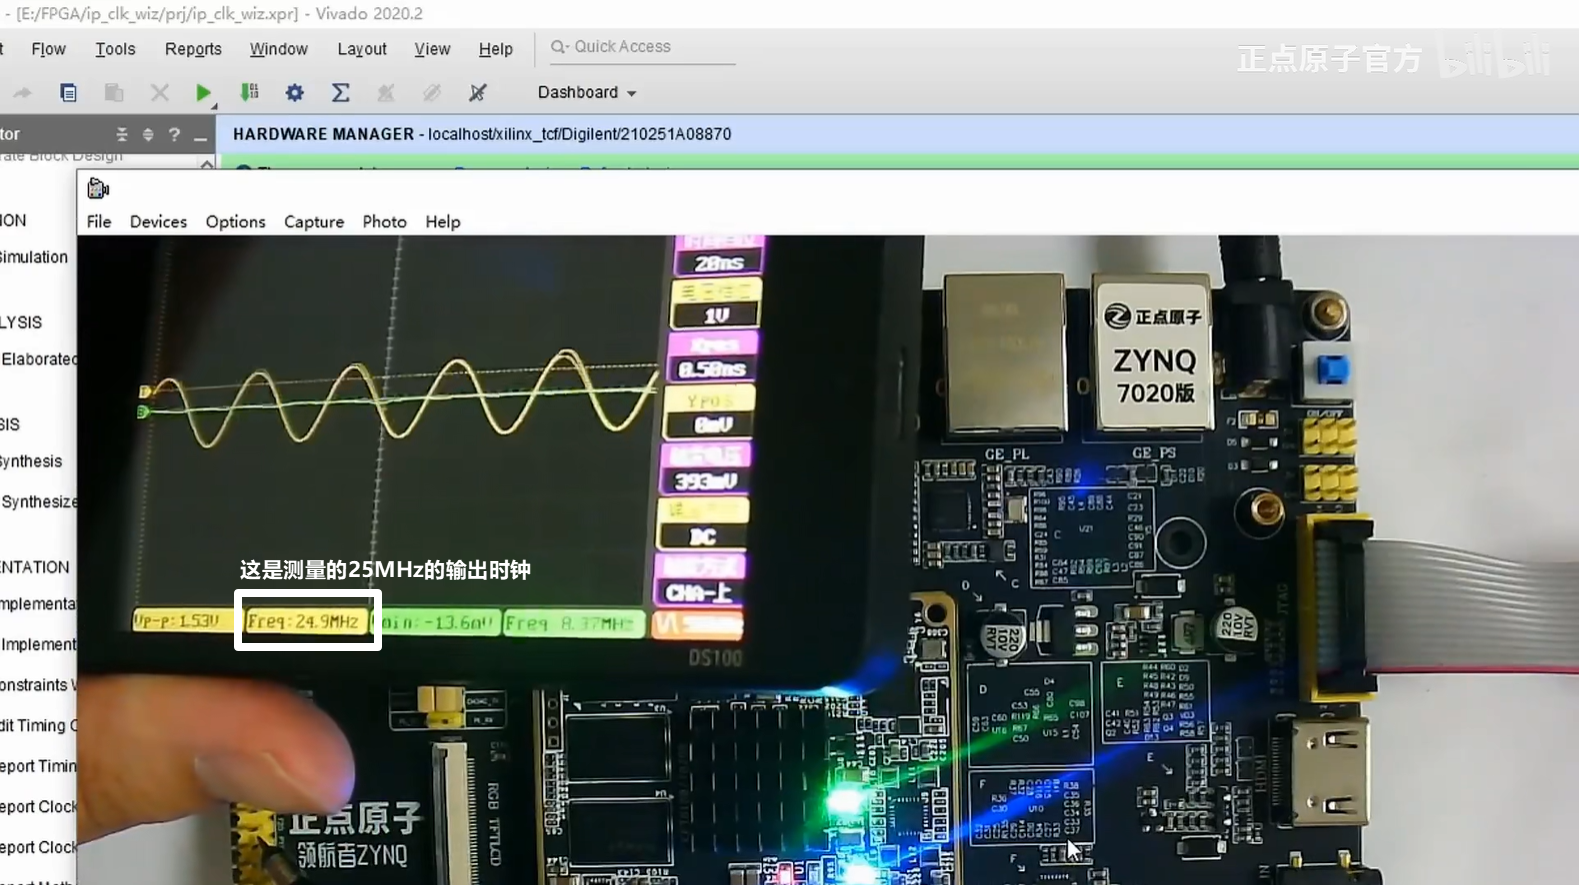Open Photo menu in camera window
Viewport: 1579px width, 885px height.
coord(384,222)
